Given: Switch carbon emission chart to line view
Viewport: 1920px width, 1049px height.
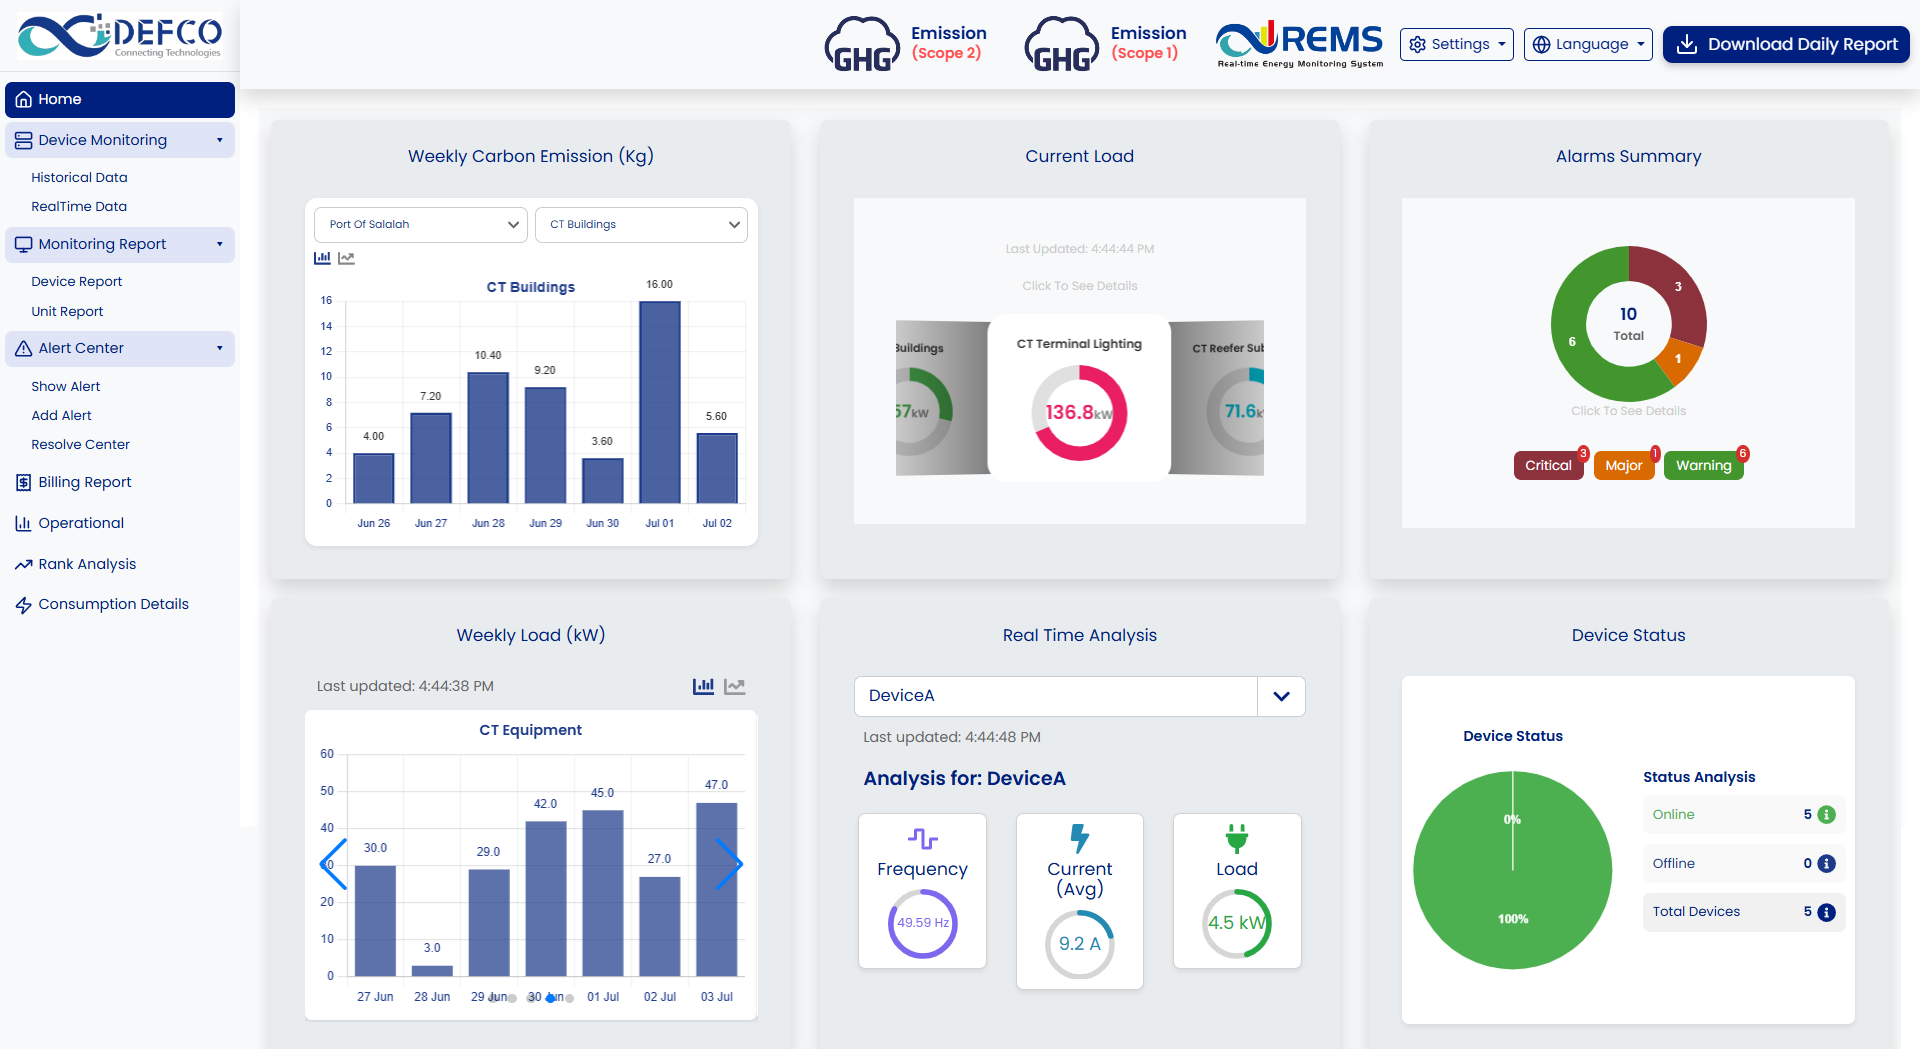Looking at the screenshot, I should tap(346, 258).
